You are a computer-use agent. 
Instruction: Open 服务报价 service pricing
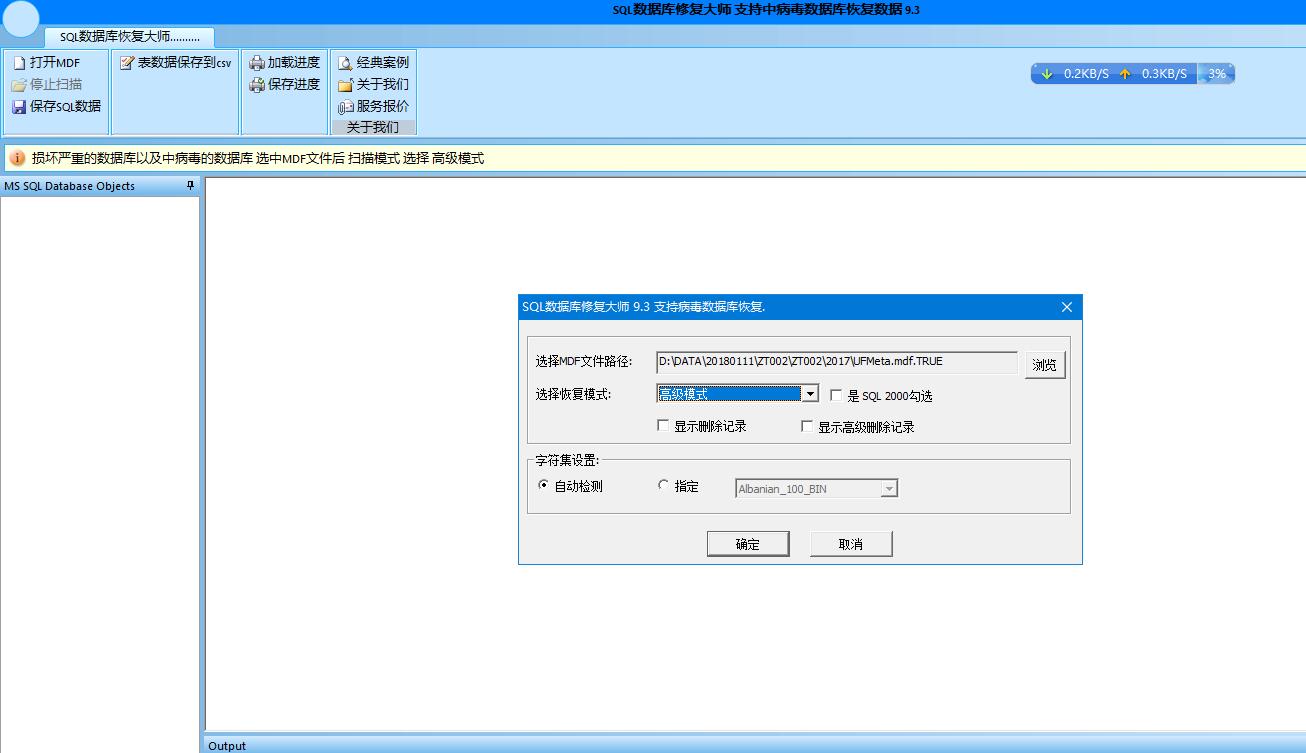coord(373,106)
